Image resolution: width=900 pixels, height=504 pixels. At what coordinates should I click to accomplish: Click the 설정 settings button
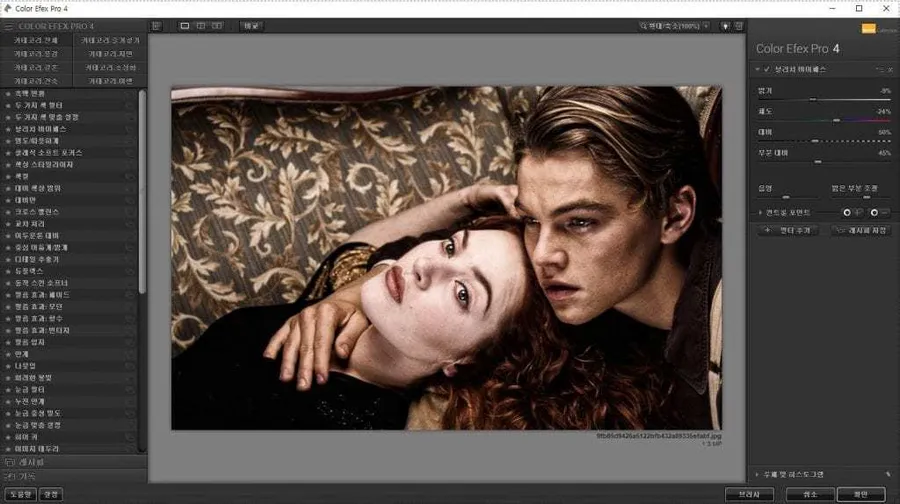tap(51, 494)
